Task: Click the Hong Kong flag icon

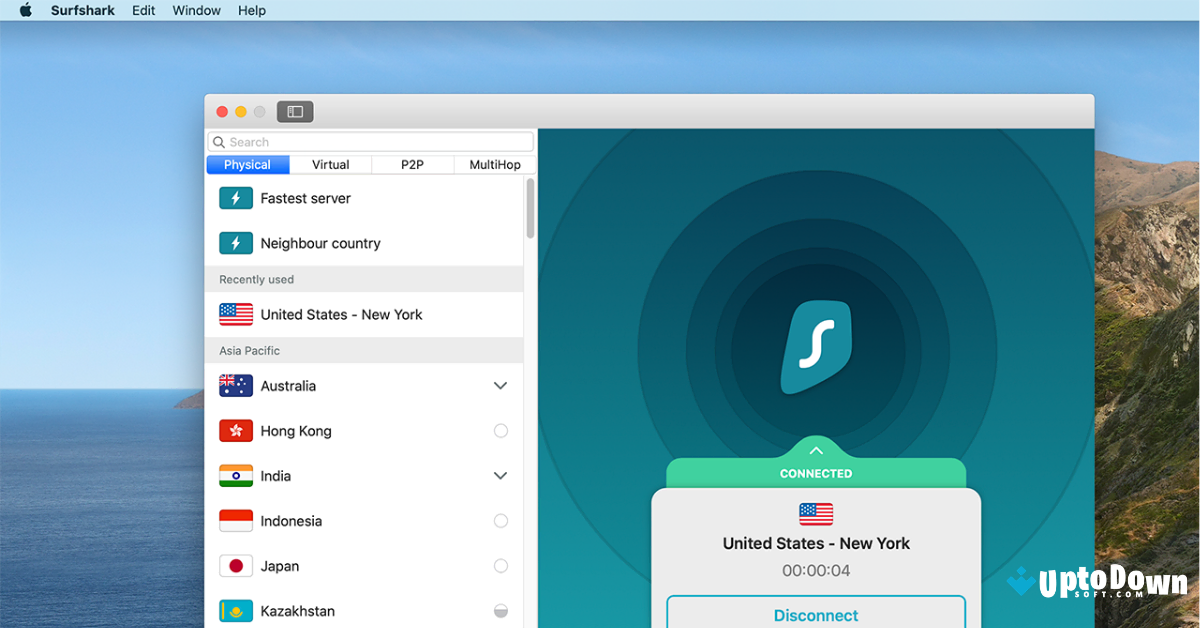Action: [x=236, y=430]
